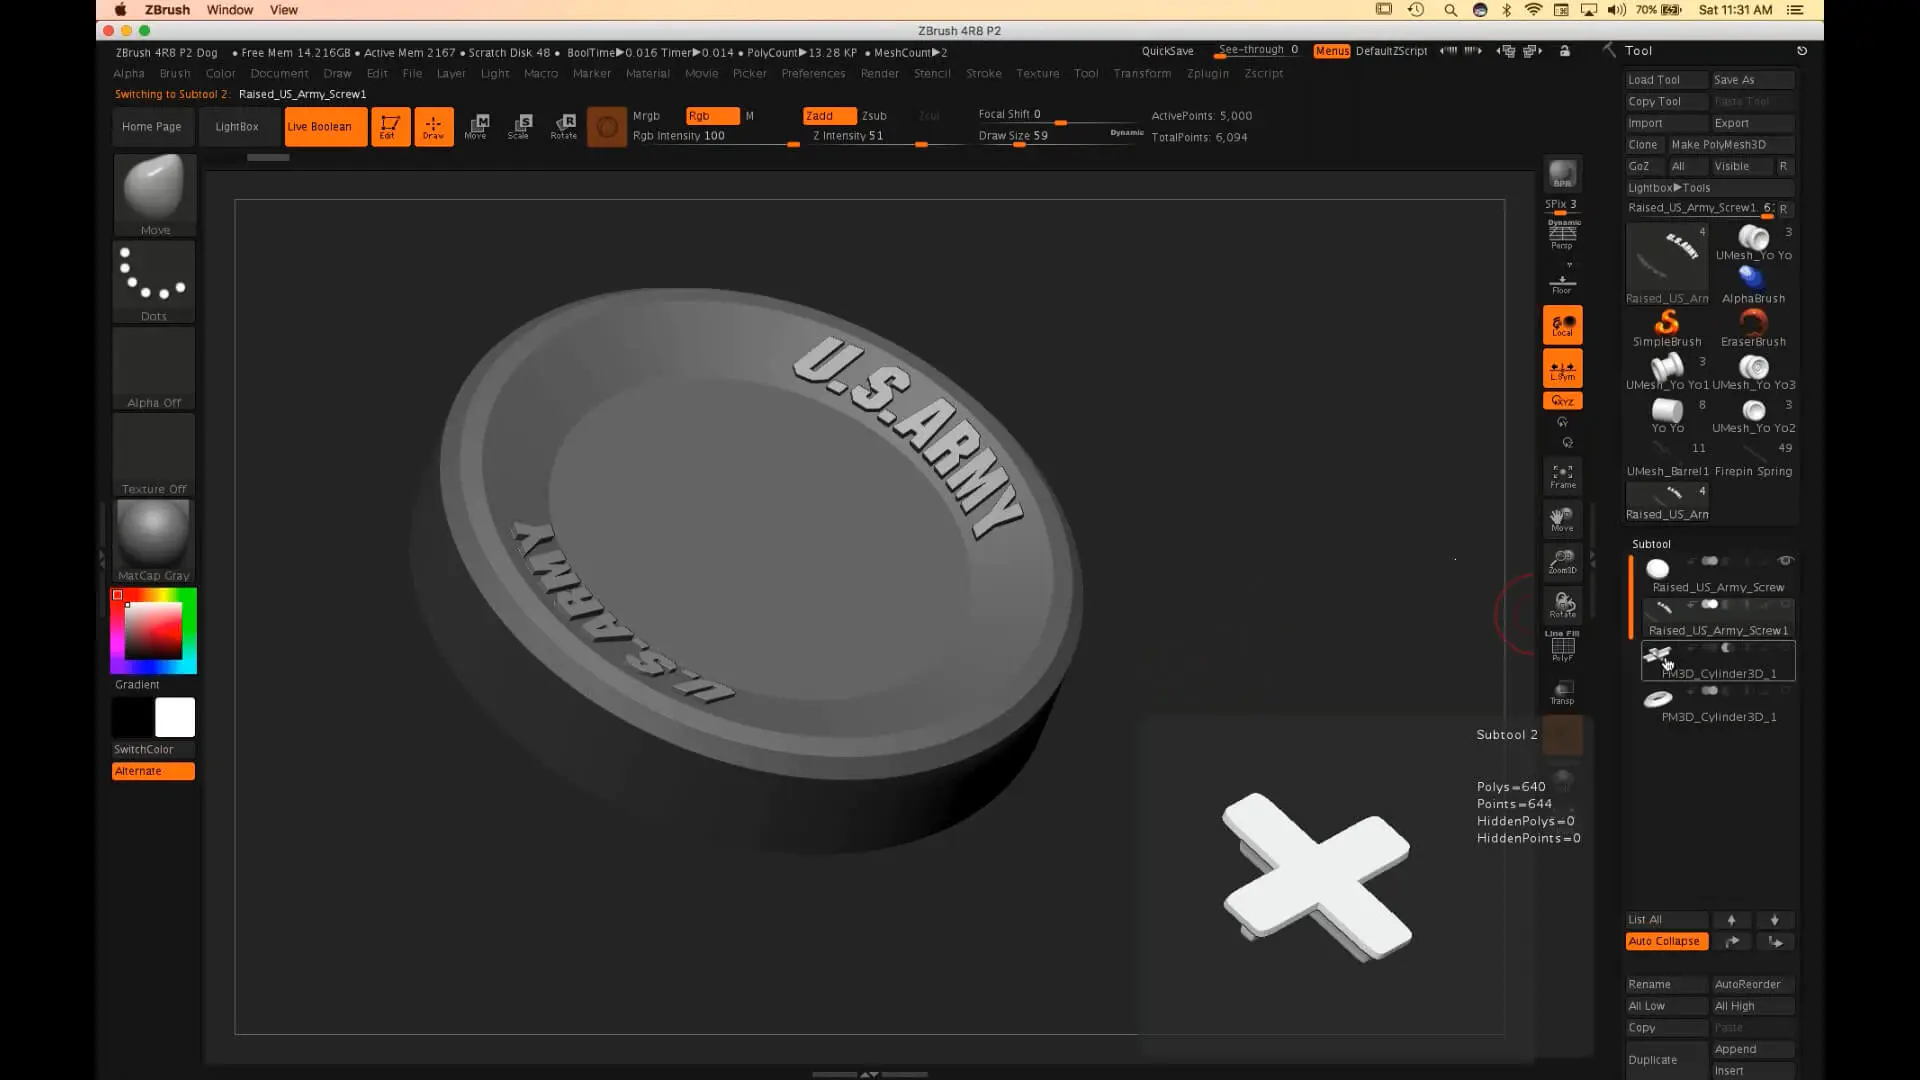Activate Edit mode button
1920x1080 pixels.
pos(390,127)
